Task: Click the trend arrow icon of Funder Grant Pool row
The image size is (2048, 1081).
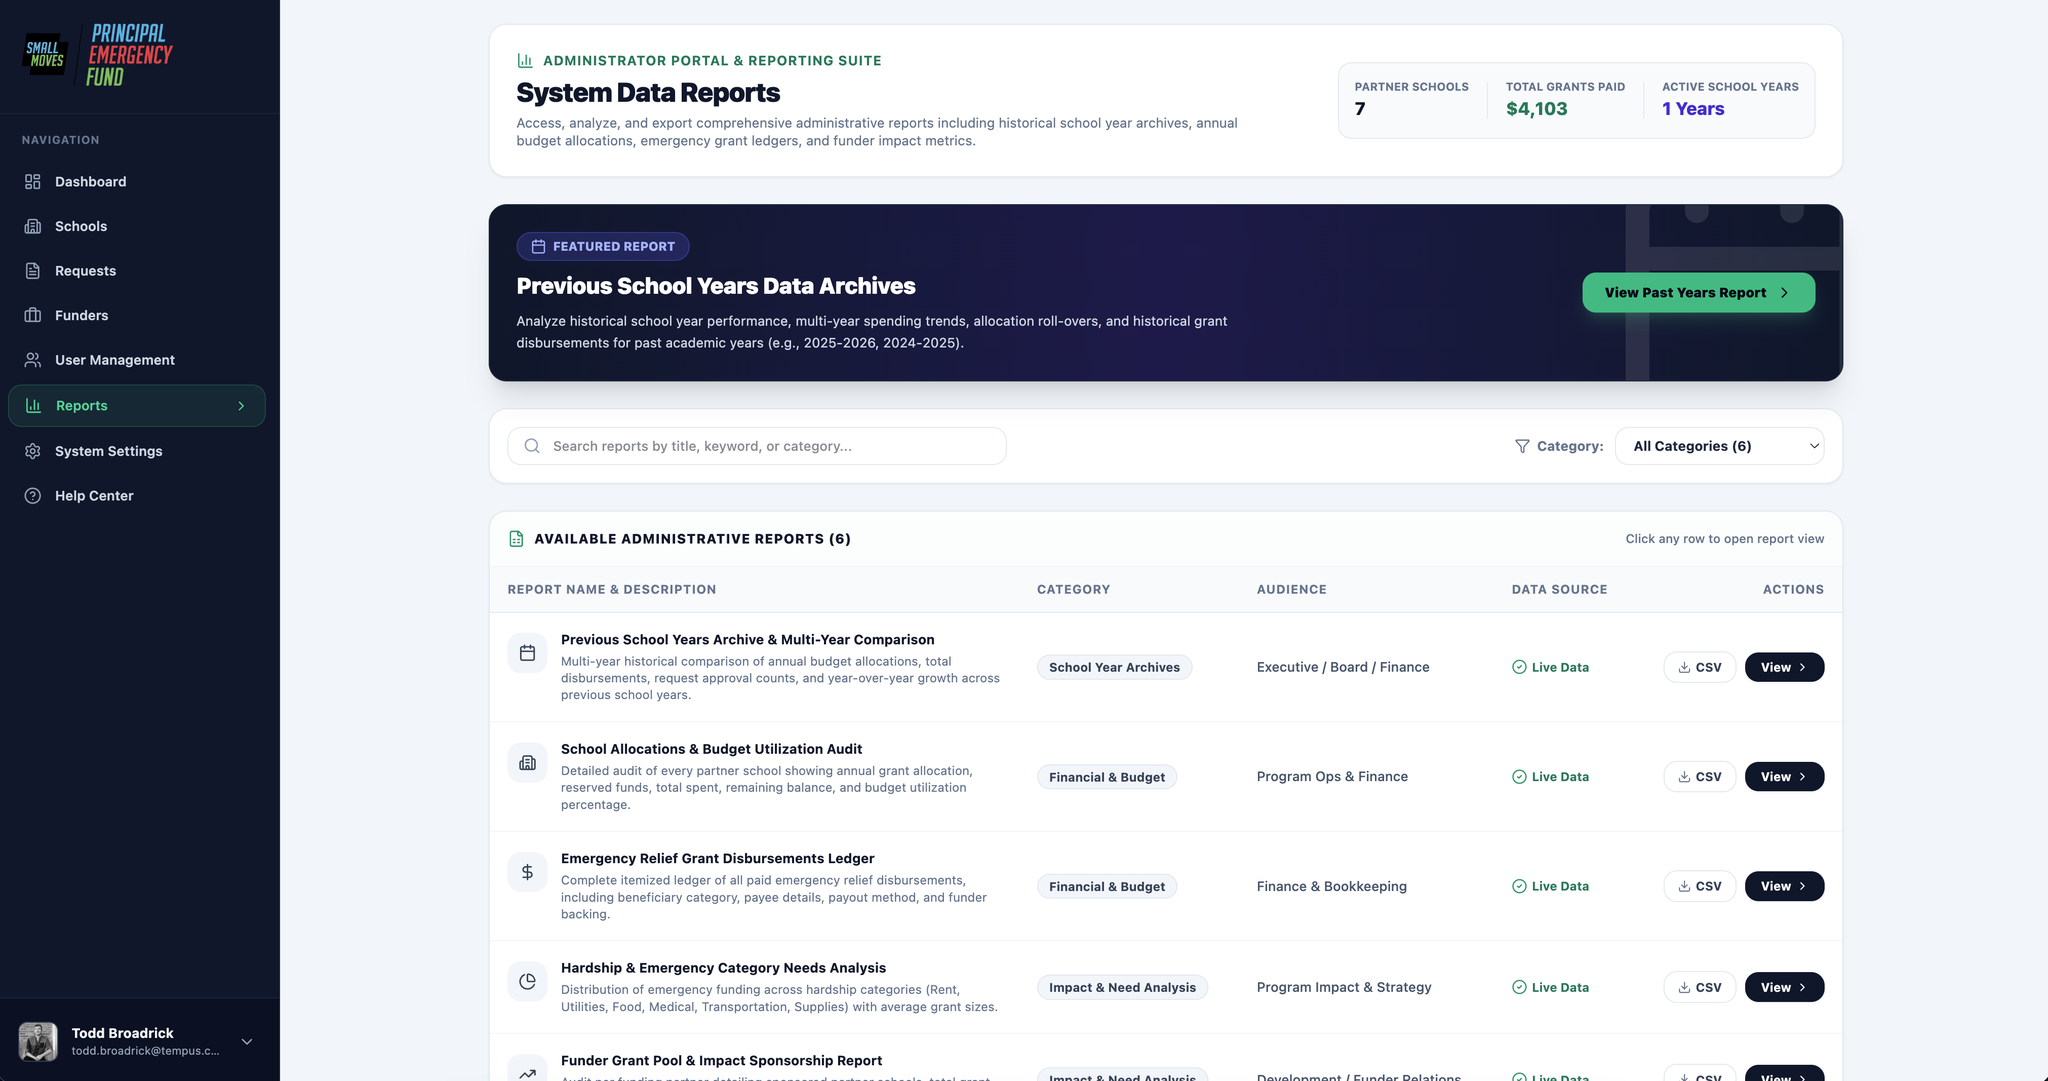Action: point(527,1072)
